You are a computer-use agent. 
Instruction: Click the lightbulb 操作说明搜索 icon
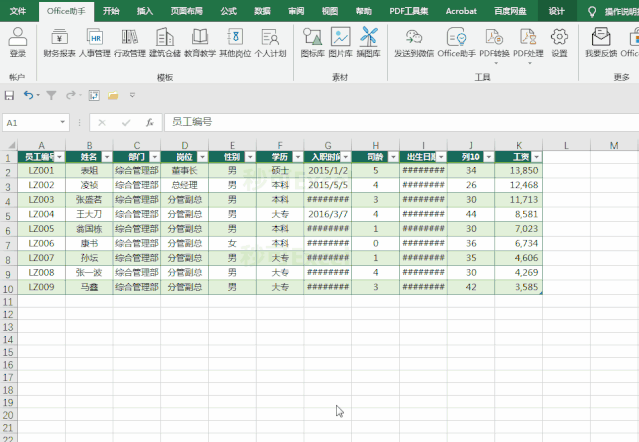pos(592,11)
